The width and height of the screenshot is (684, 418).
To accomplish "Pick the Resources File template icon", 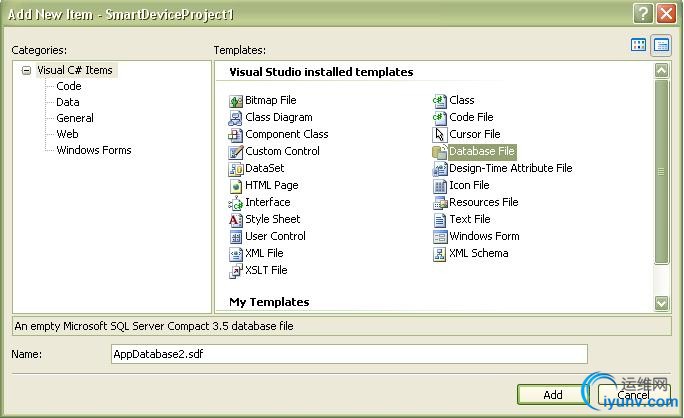I will point(440,203).
